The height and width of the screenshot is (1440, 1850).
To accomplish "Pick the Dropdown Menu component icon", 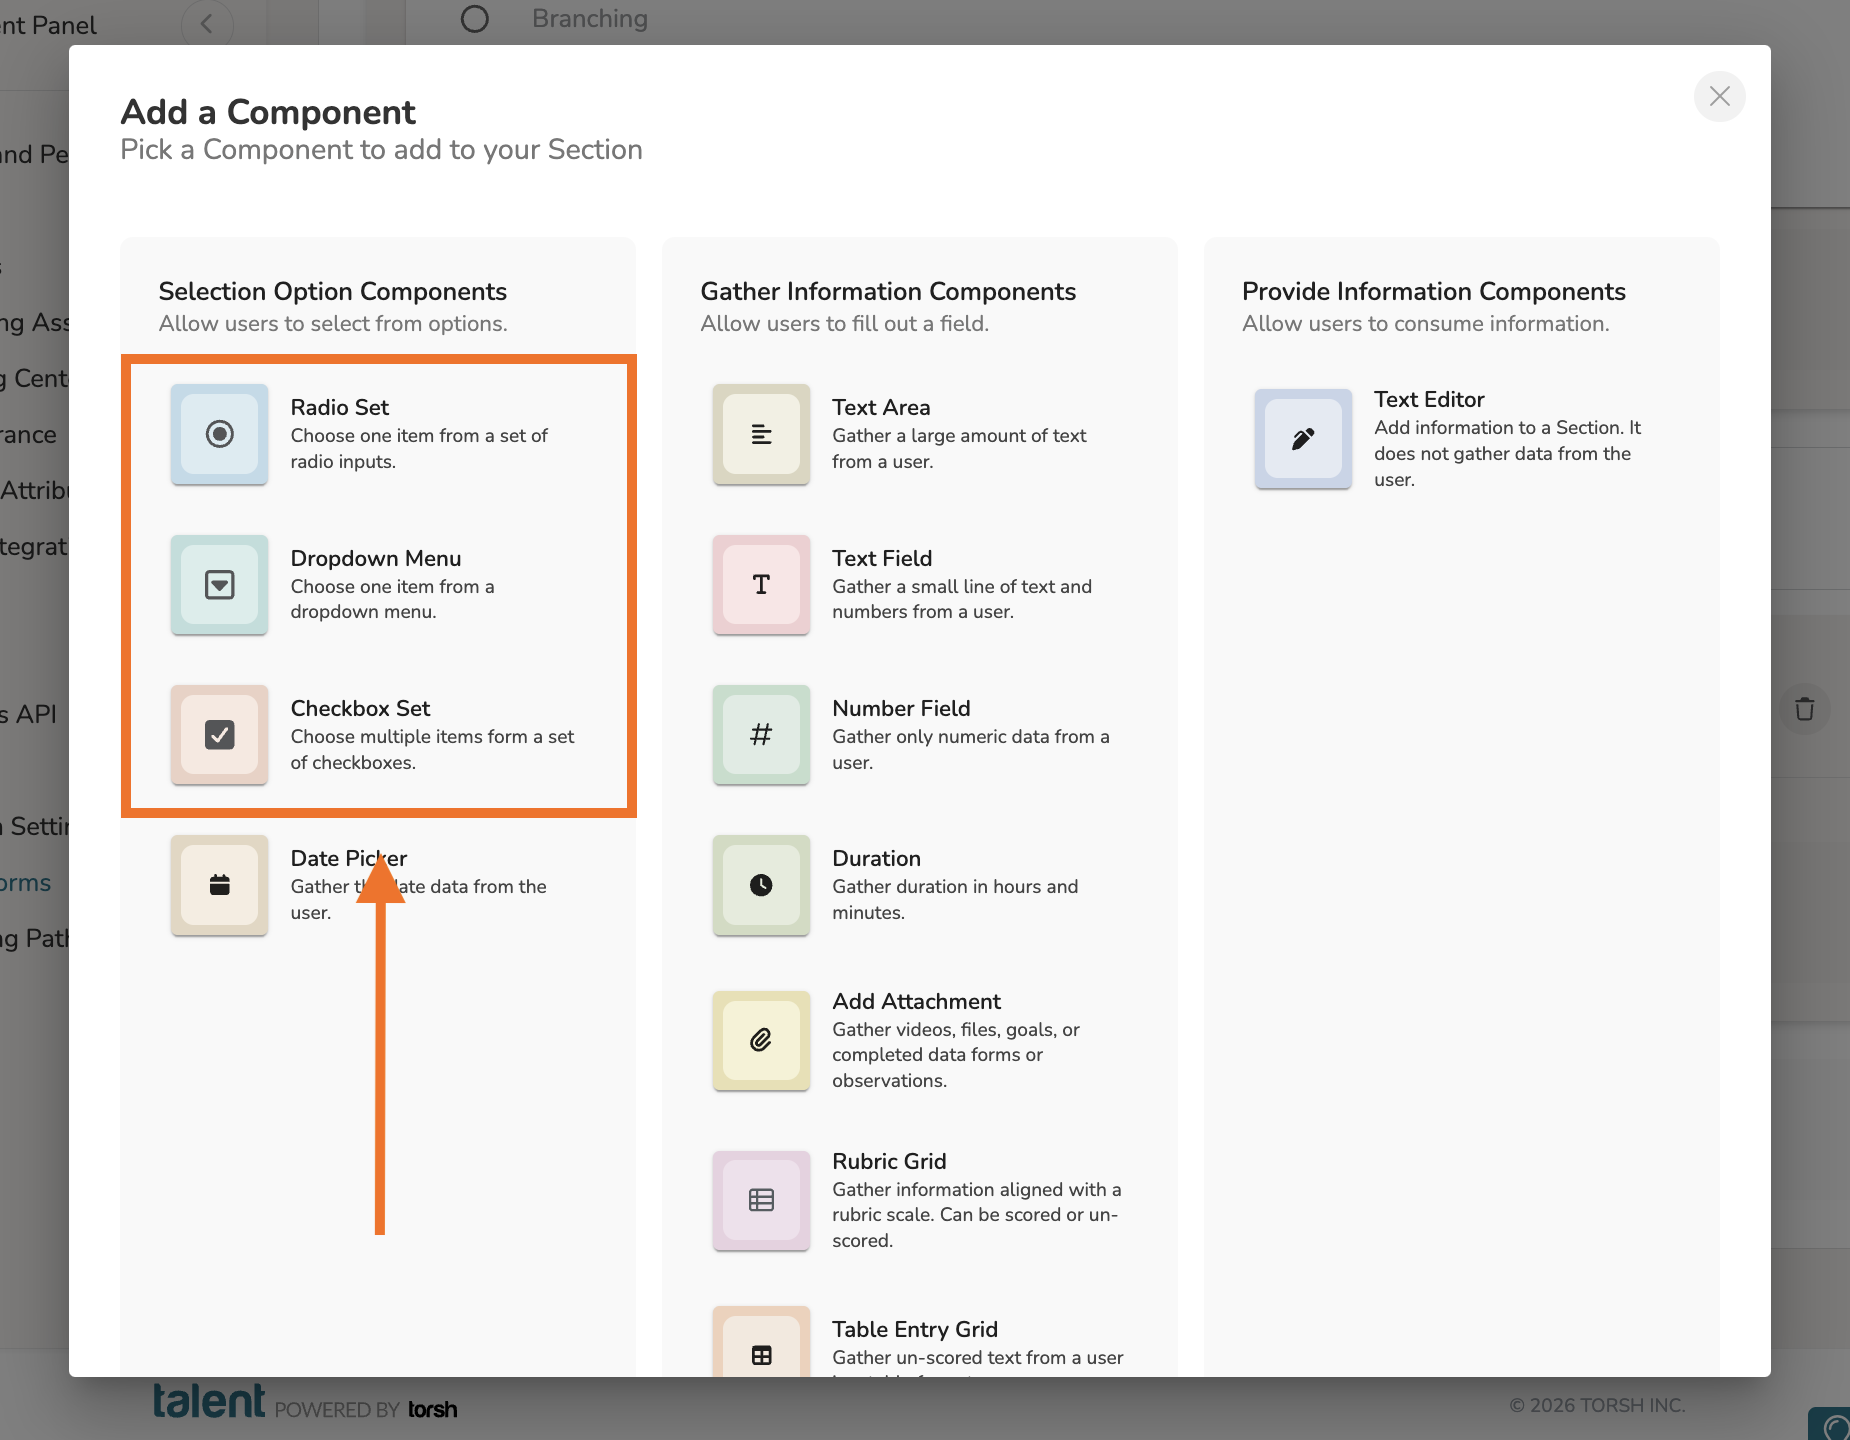I will tap(219, 585).
